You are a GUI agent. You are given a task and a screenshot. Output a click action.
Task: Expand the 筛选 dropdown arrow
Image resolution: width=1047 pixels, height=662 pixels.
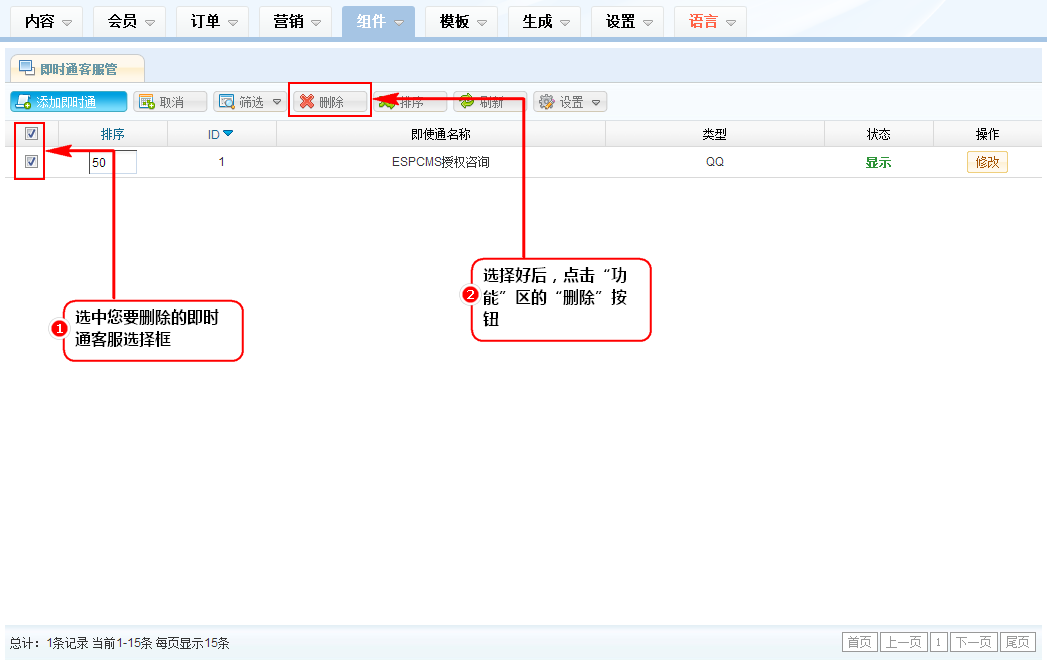(277, 102)
